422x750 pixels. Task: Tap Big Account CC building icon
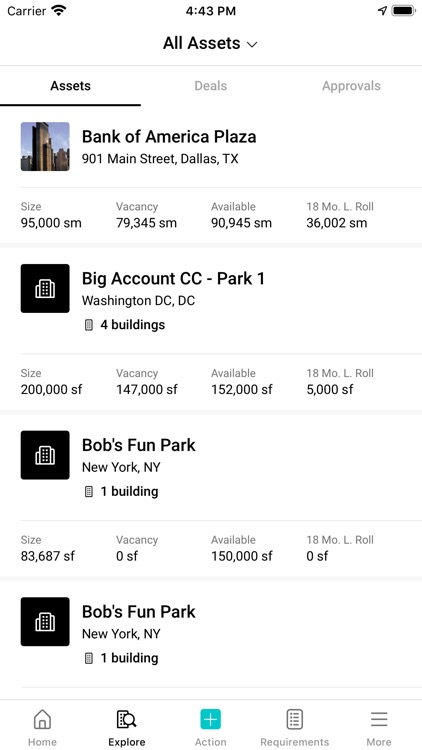click(x=45, y=288)
